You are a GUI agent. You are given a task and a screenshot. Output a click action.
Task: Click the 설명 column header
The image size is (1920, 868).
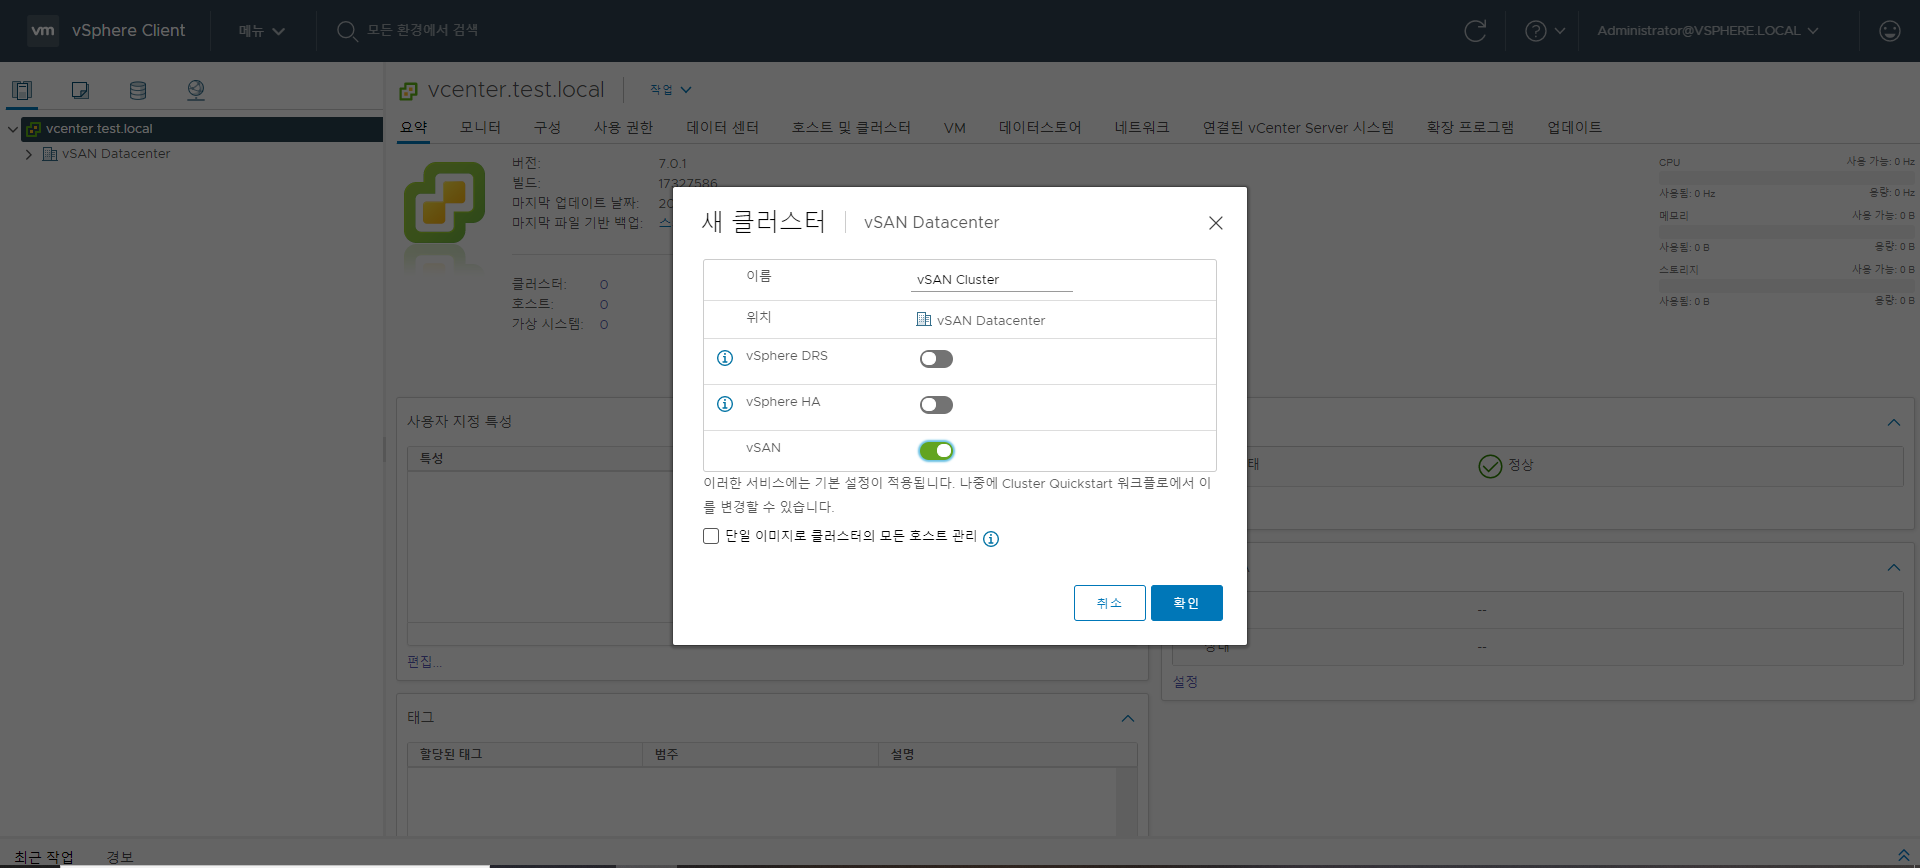click(1007, 754)
